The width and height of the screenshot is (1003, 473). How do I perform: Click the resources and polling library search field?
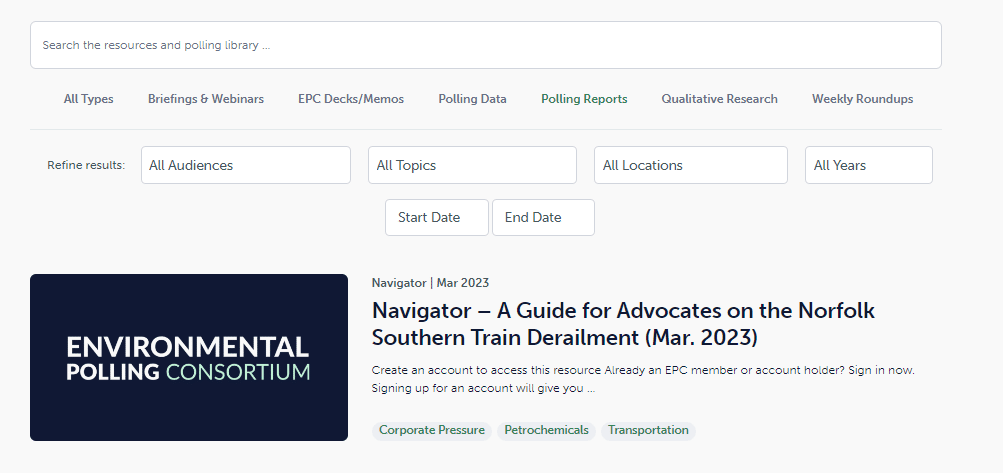click(x=485, y=45)
